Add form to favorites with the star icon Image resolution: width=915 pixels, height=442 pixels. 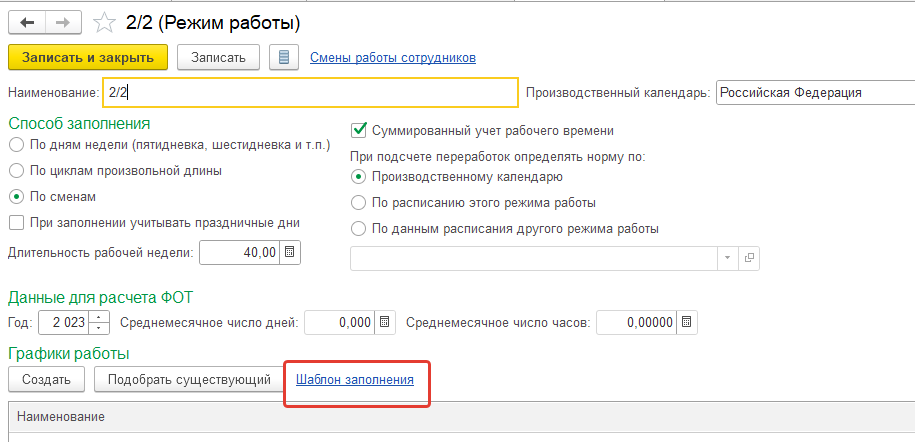[104, 23]
